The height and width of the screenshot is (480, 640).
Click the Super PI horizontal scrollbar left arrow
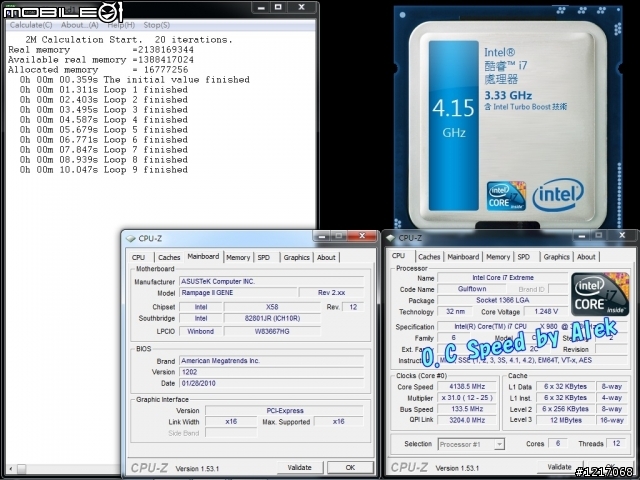[x=11, y=469]
